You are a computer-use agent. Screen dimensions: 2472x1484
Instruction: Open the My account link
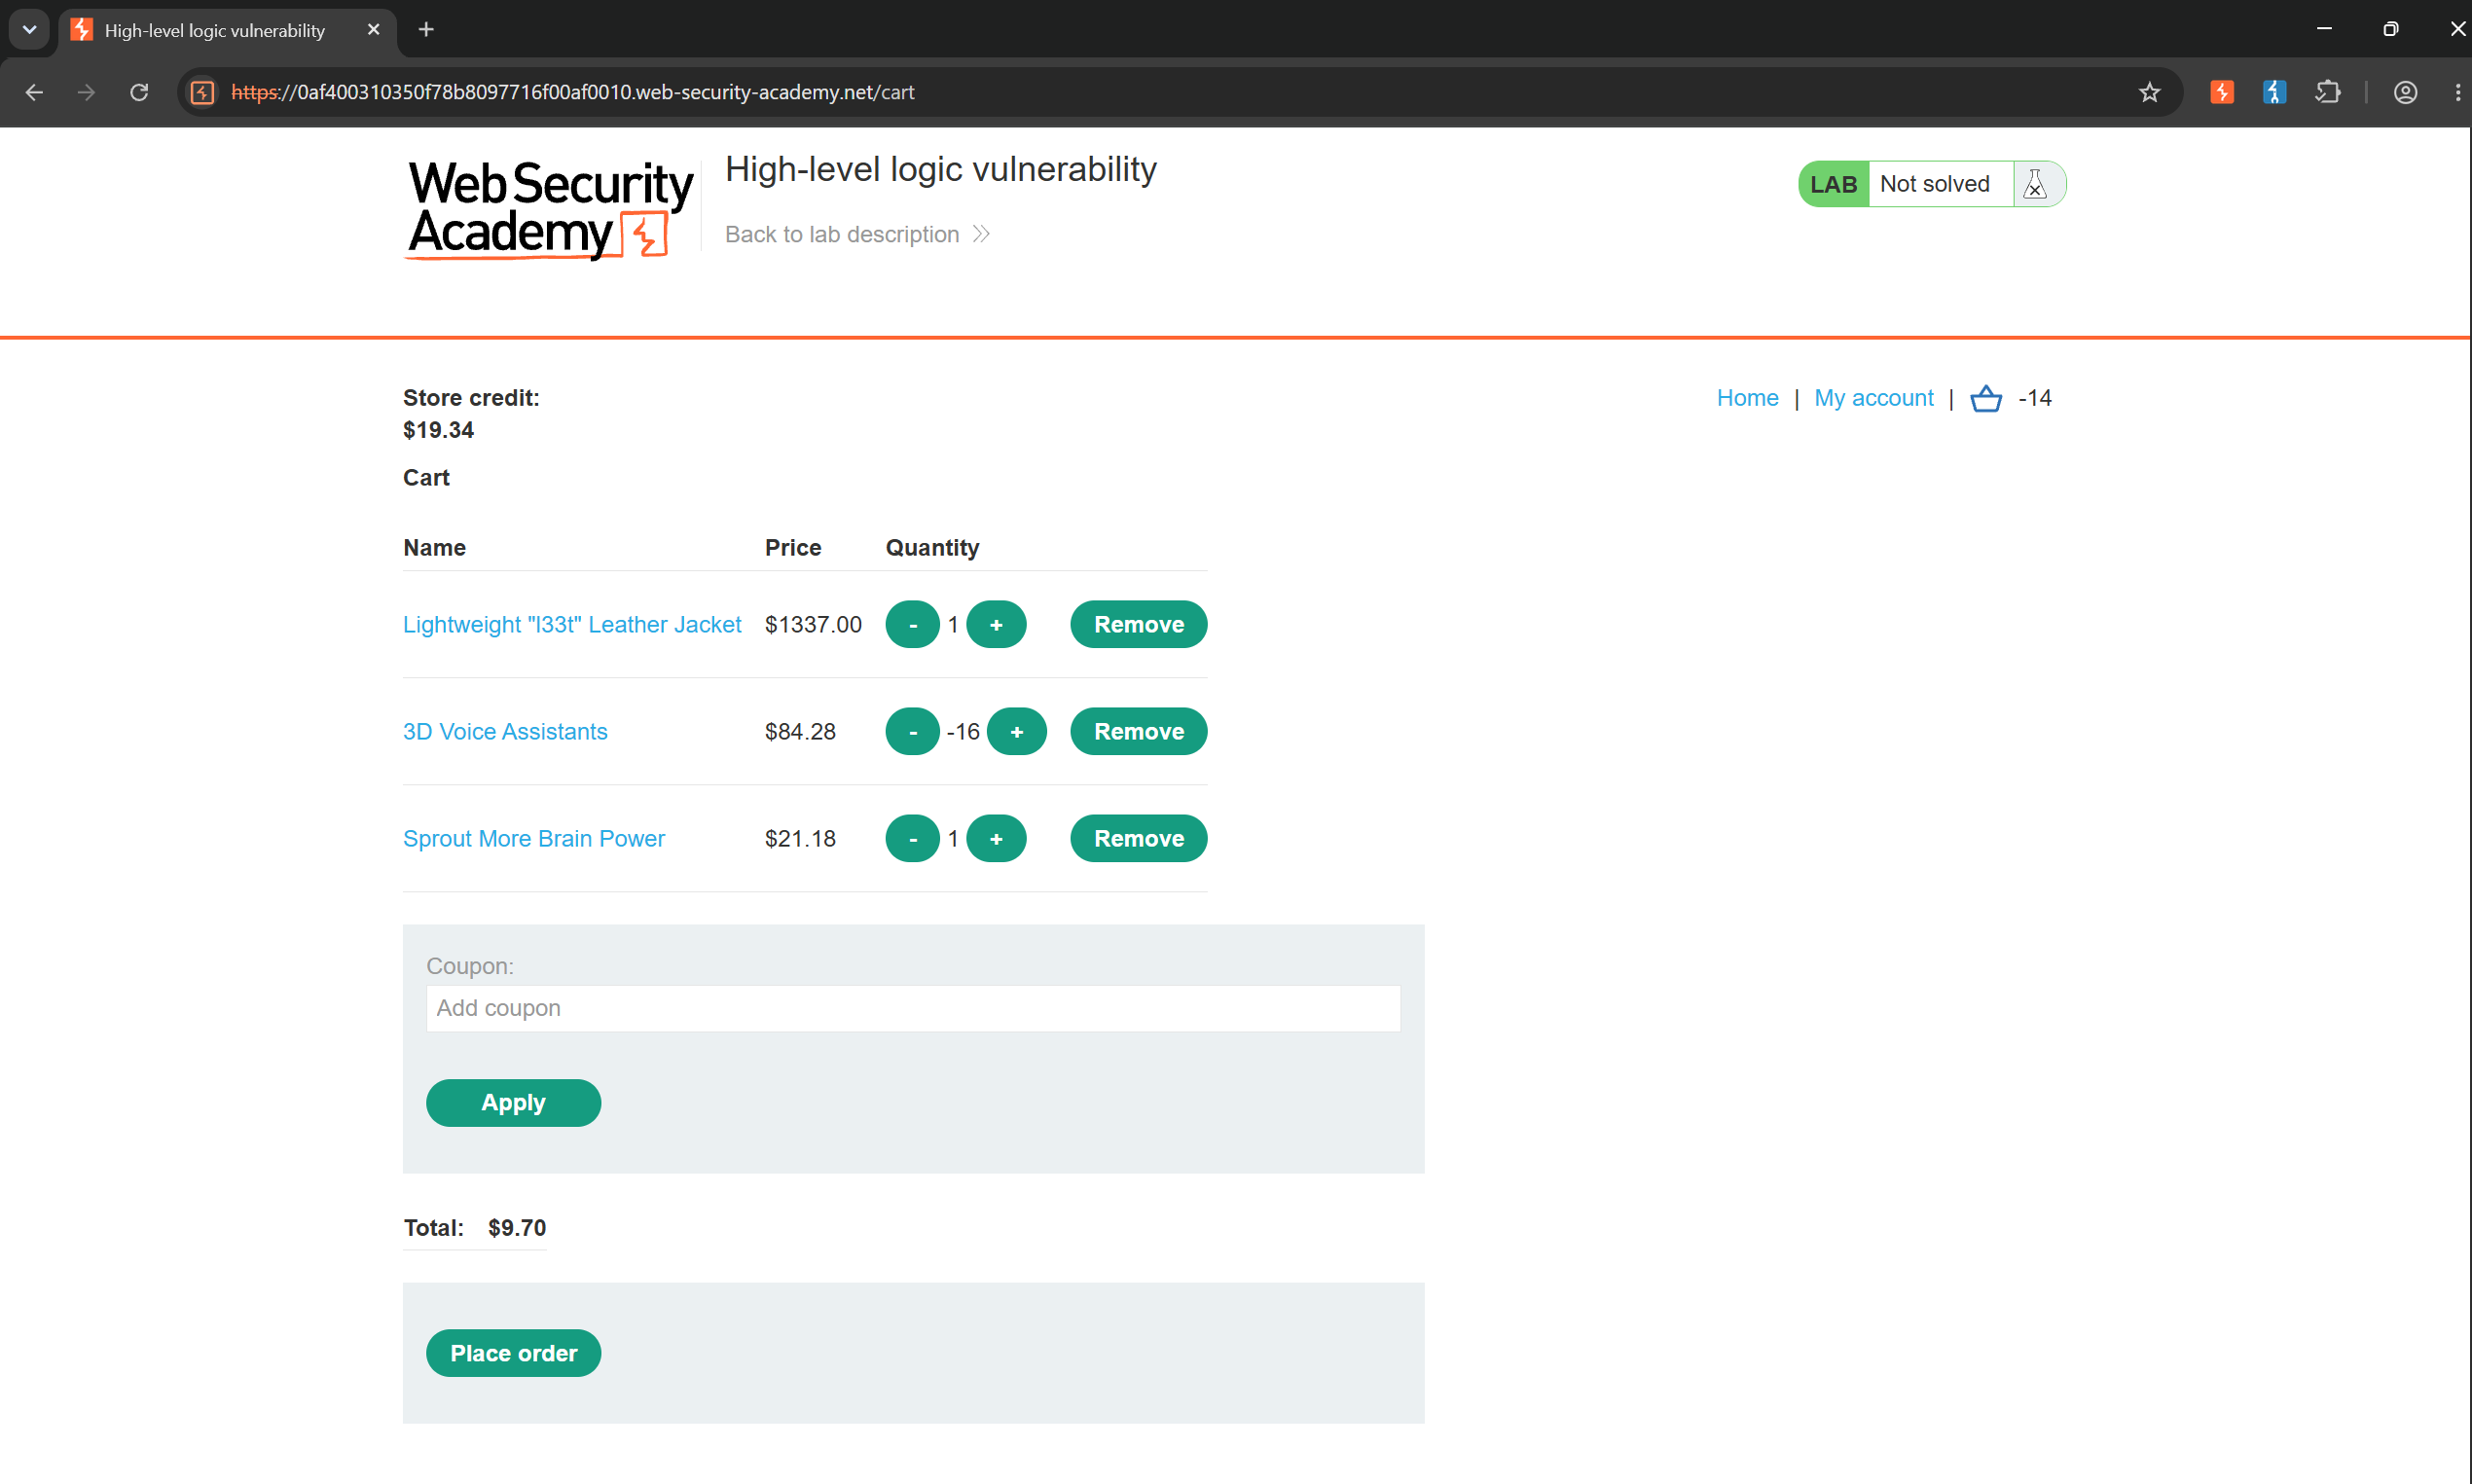click(x=1873, y=398)
